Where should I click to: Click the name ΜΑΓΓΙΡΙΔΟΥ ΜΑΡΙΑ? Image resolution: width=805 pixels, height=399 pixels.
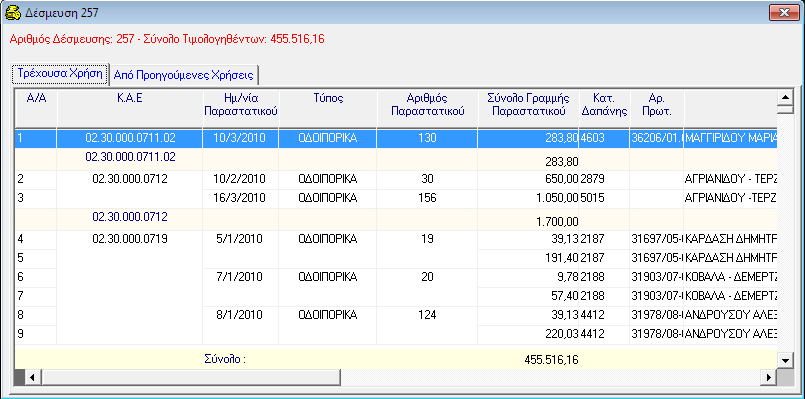point(731,138)
